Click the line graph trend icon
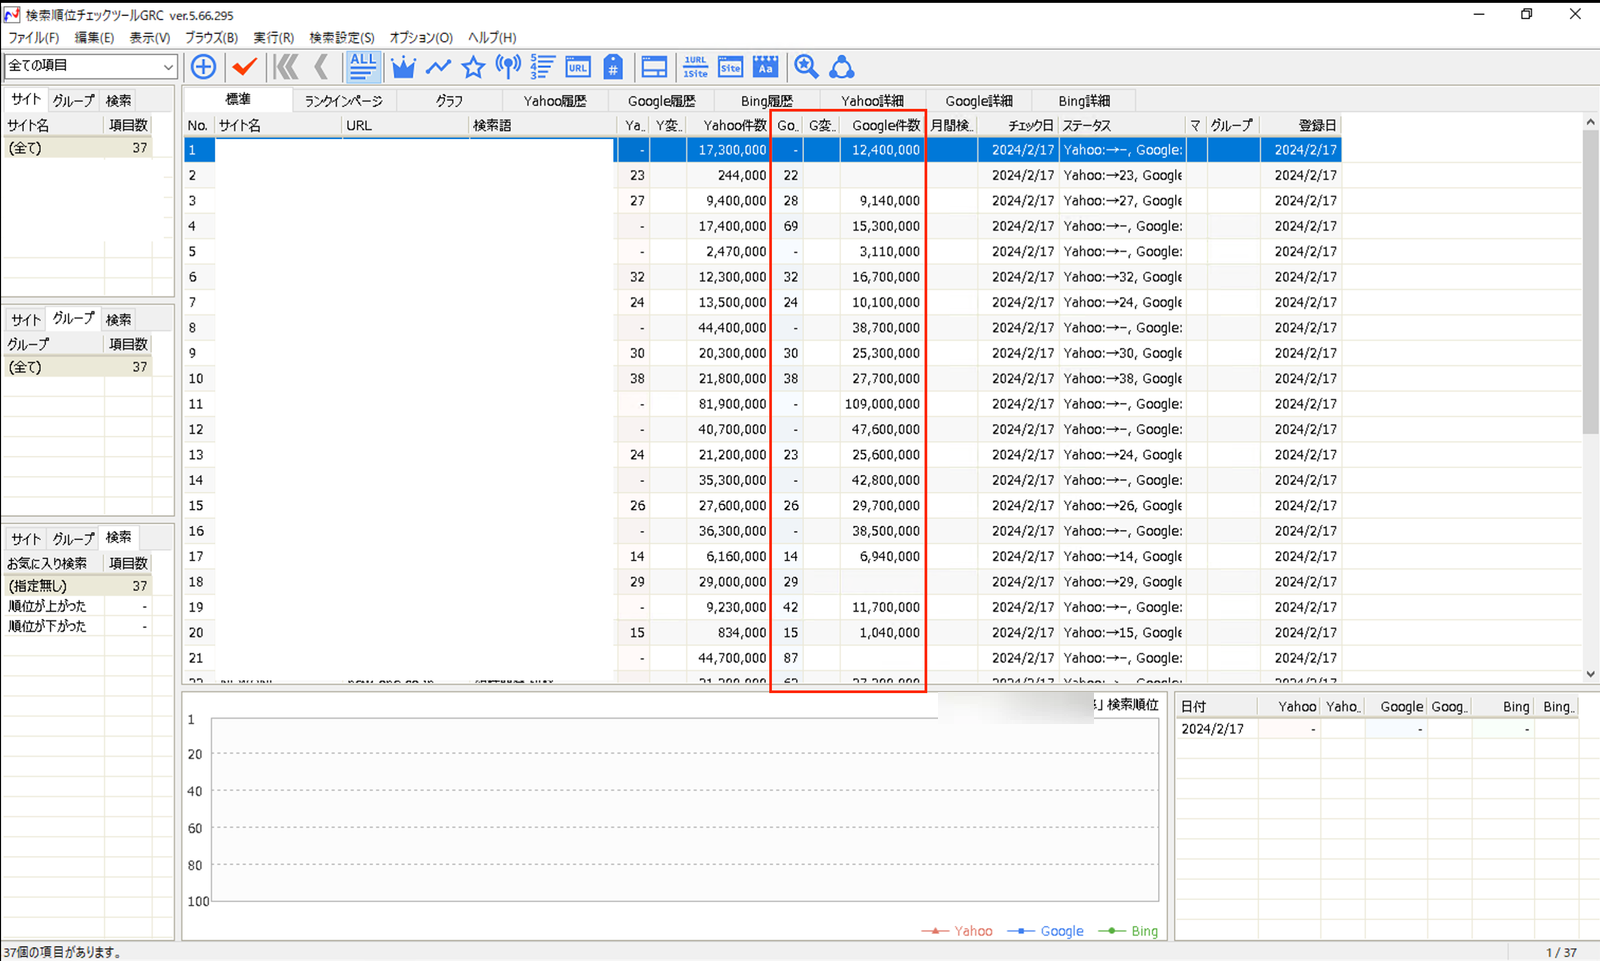Screen dimensions: 1600x961 coord(438,67)
